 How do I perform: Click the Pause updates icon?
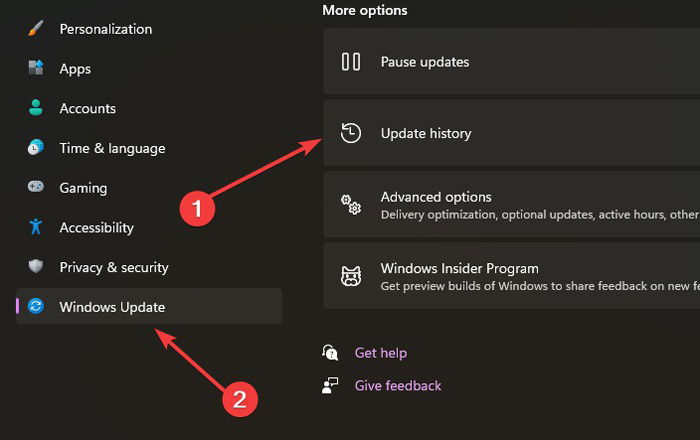pos(351,62)
